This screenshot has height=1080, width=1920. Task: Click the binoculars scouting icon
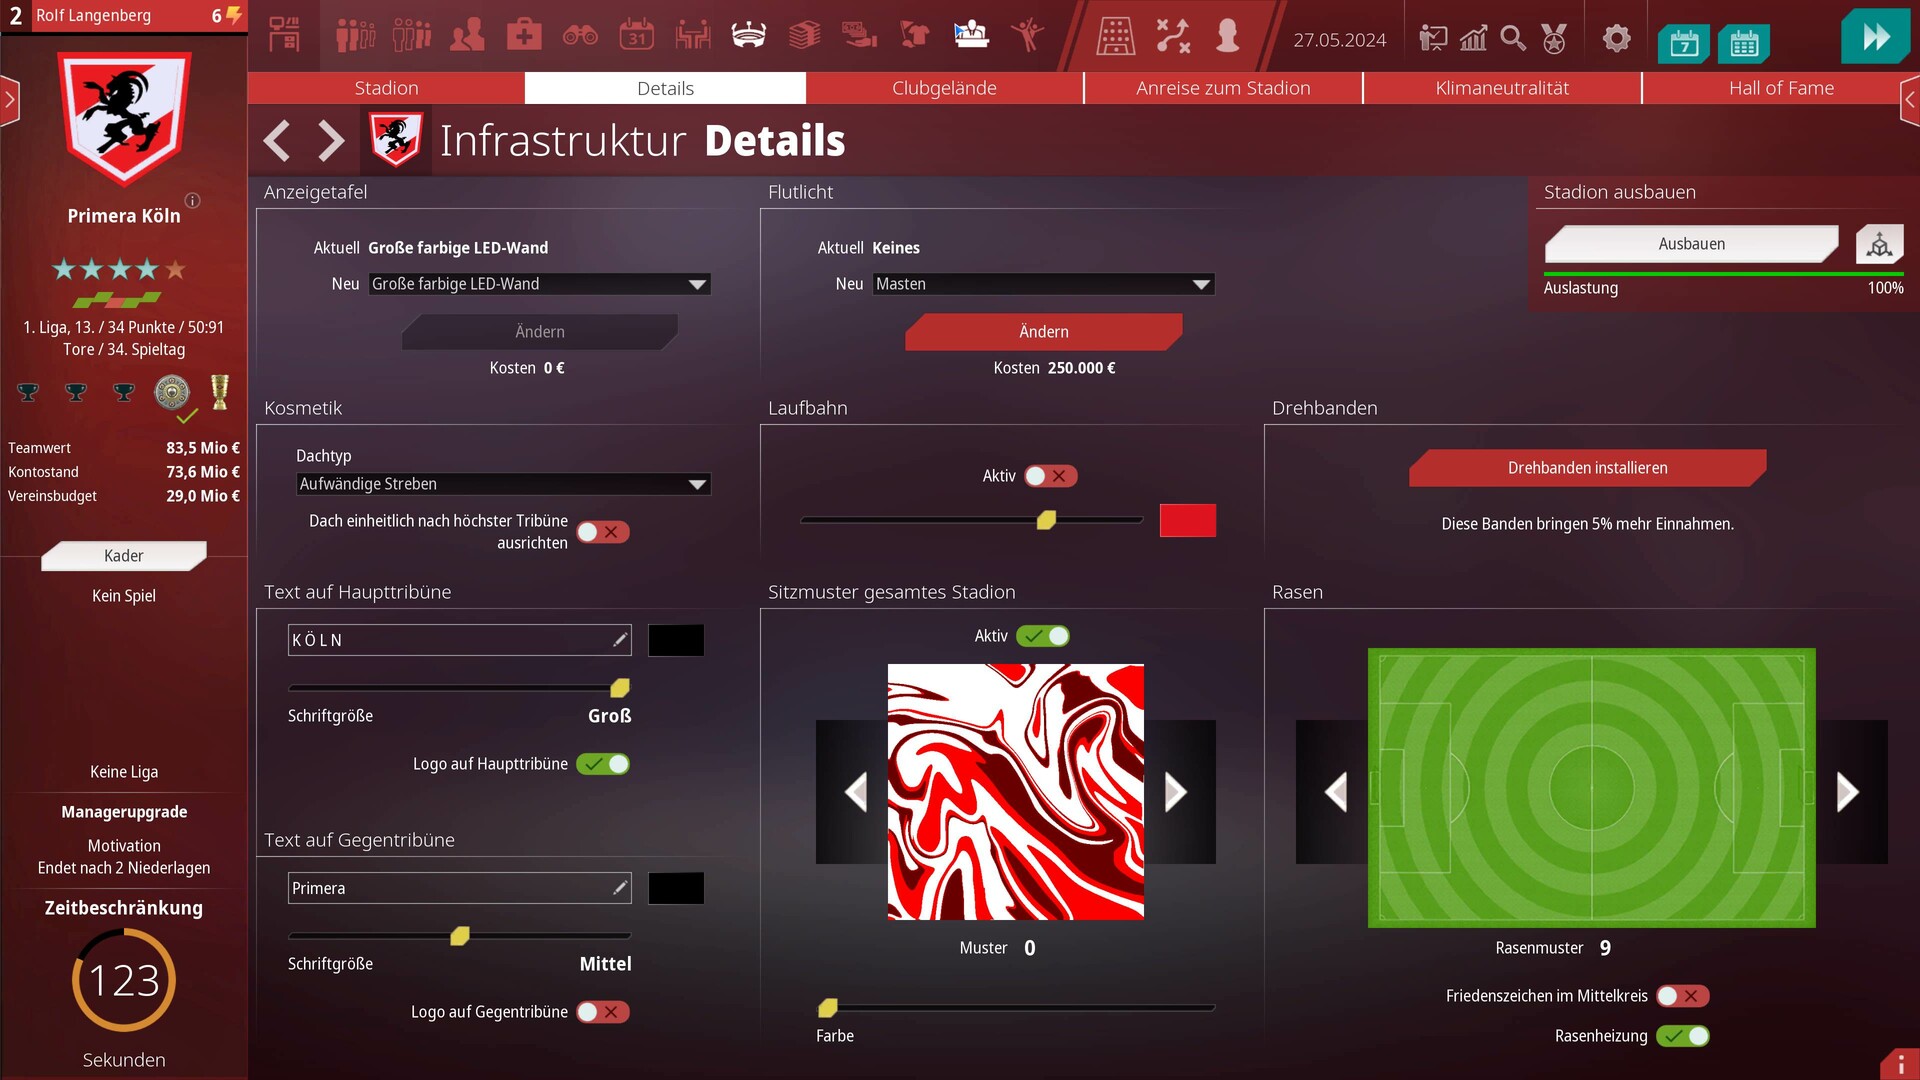click(x=580, y=37)
